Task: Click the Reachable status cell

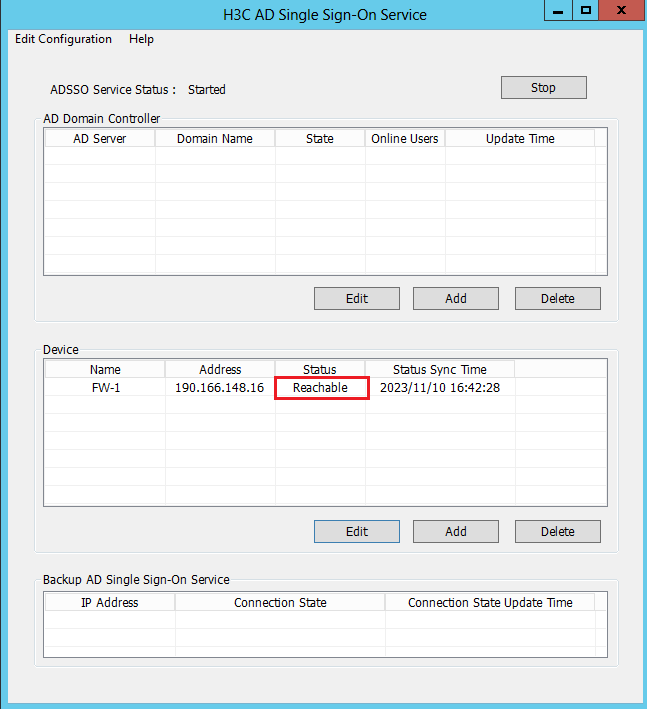Action: tap(320, 388)
